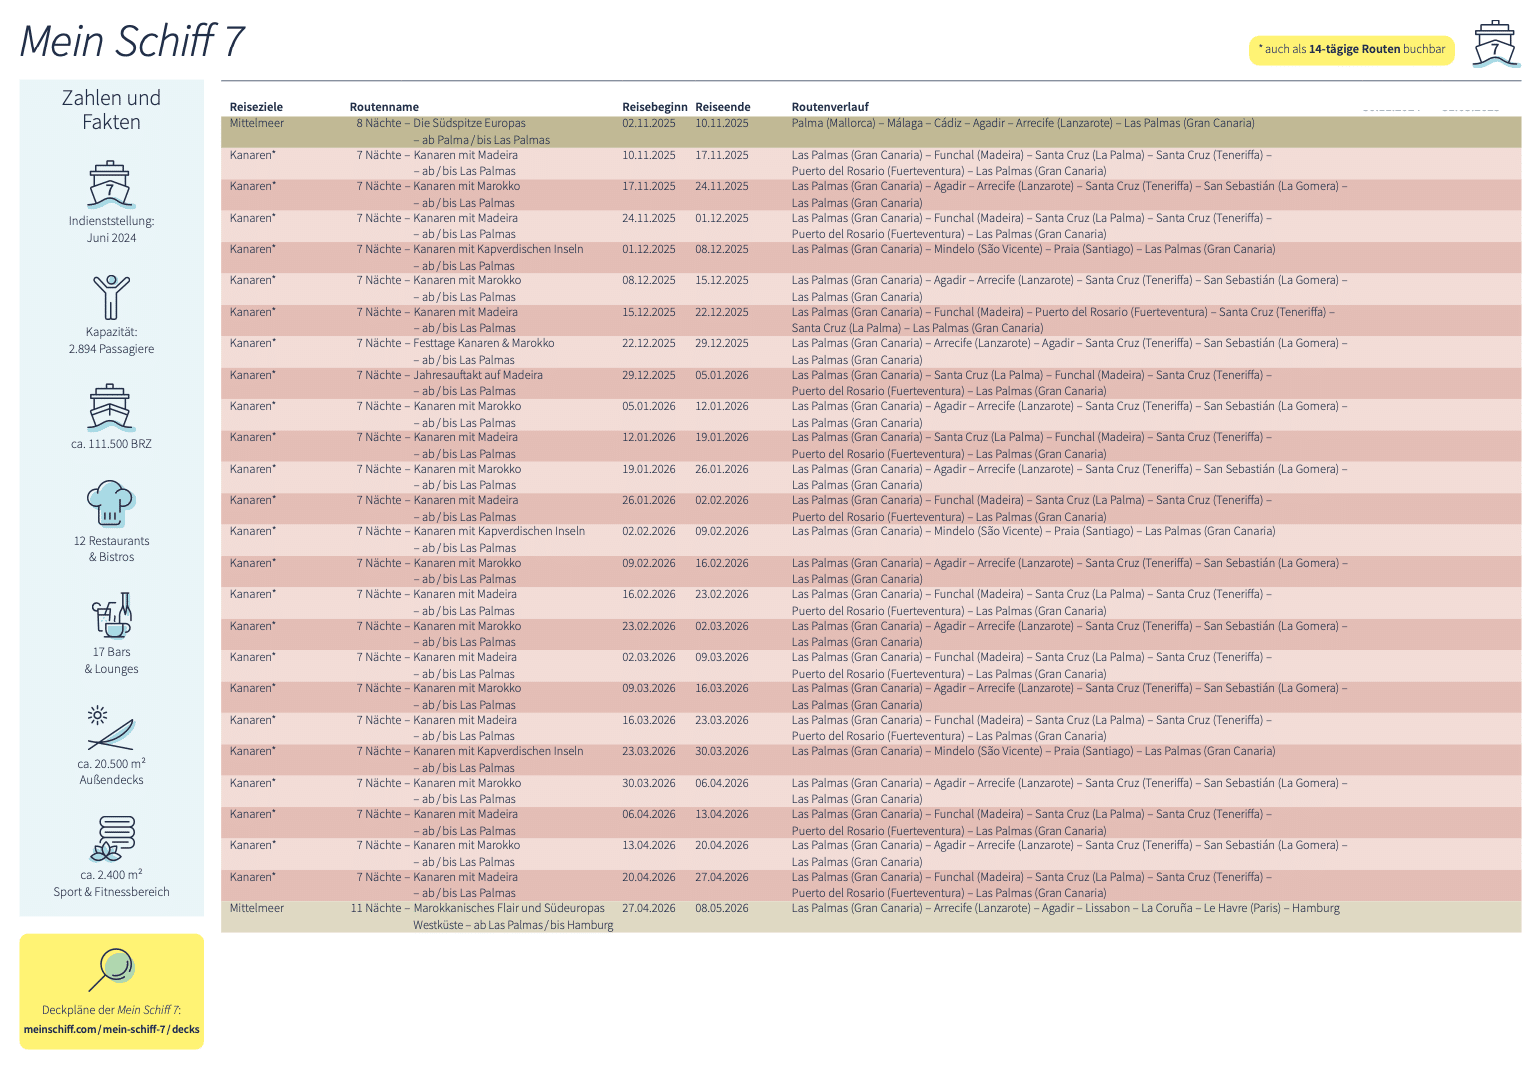The height and width of the screenshot is (1067, 1539).
Task: Click the ship icon above Indienststellung
Action: [110, 184]
